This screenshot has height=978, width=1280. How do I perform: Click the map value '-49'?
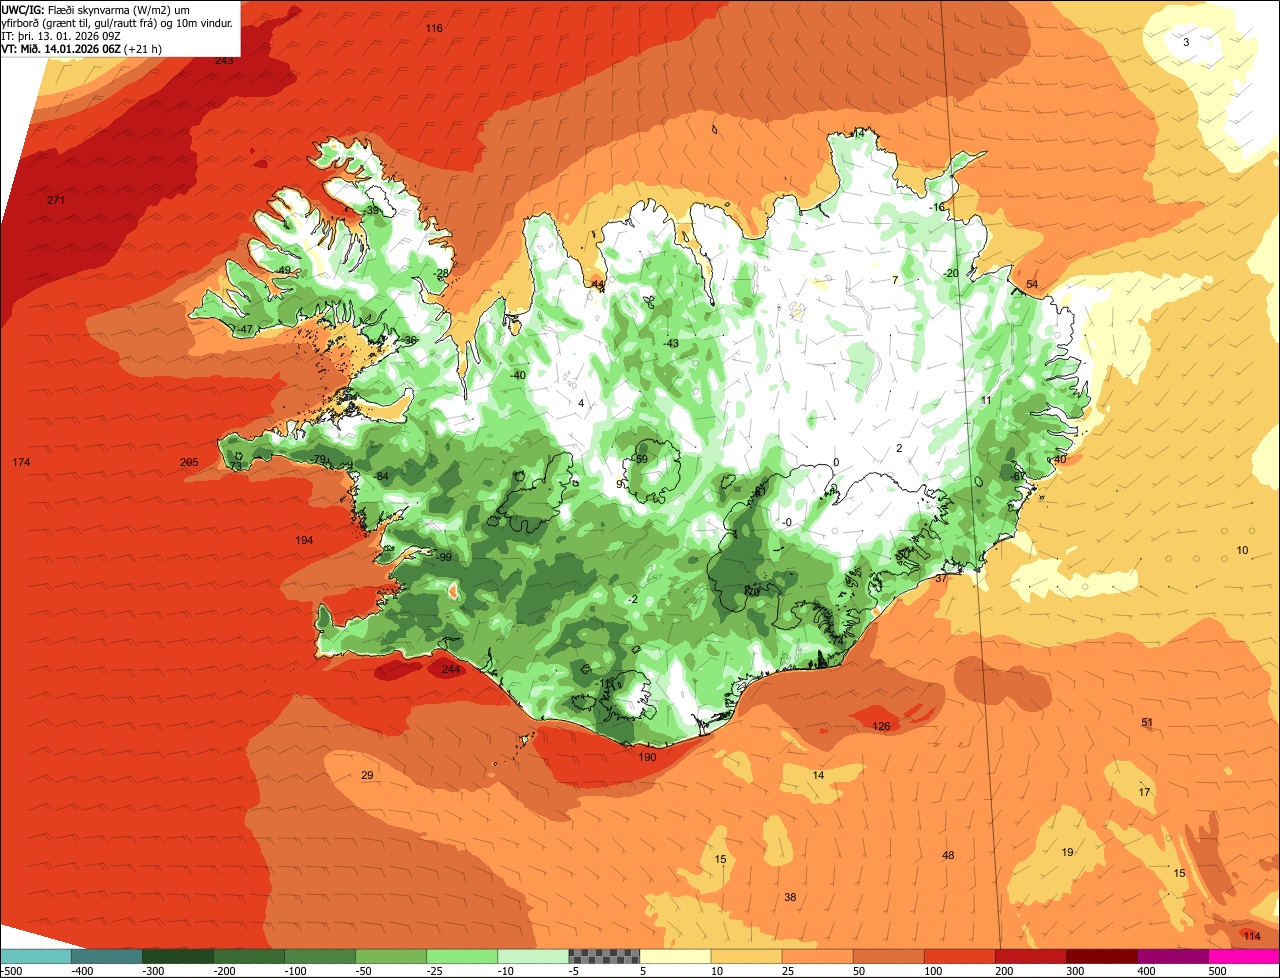(x=283, y=270)
